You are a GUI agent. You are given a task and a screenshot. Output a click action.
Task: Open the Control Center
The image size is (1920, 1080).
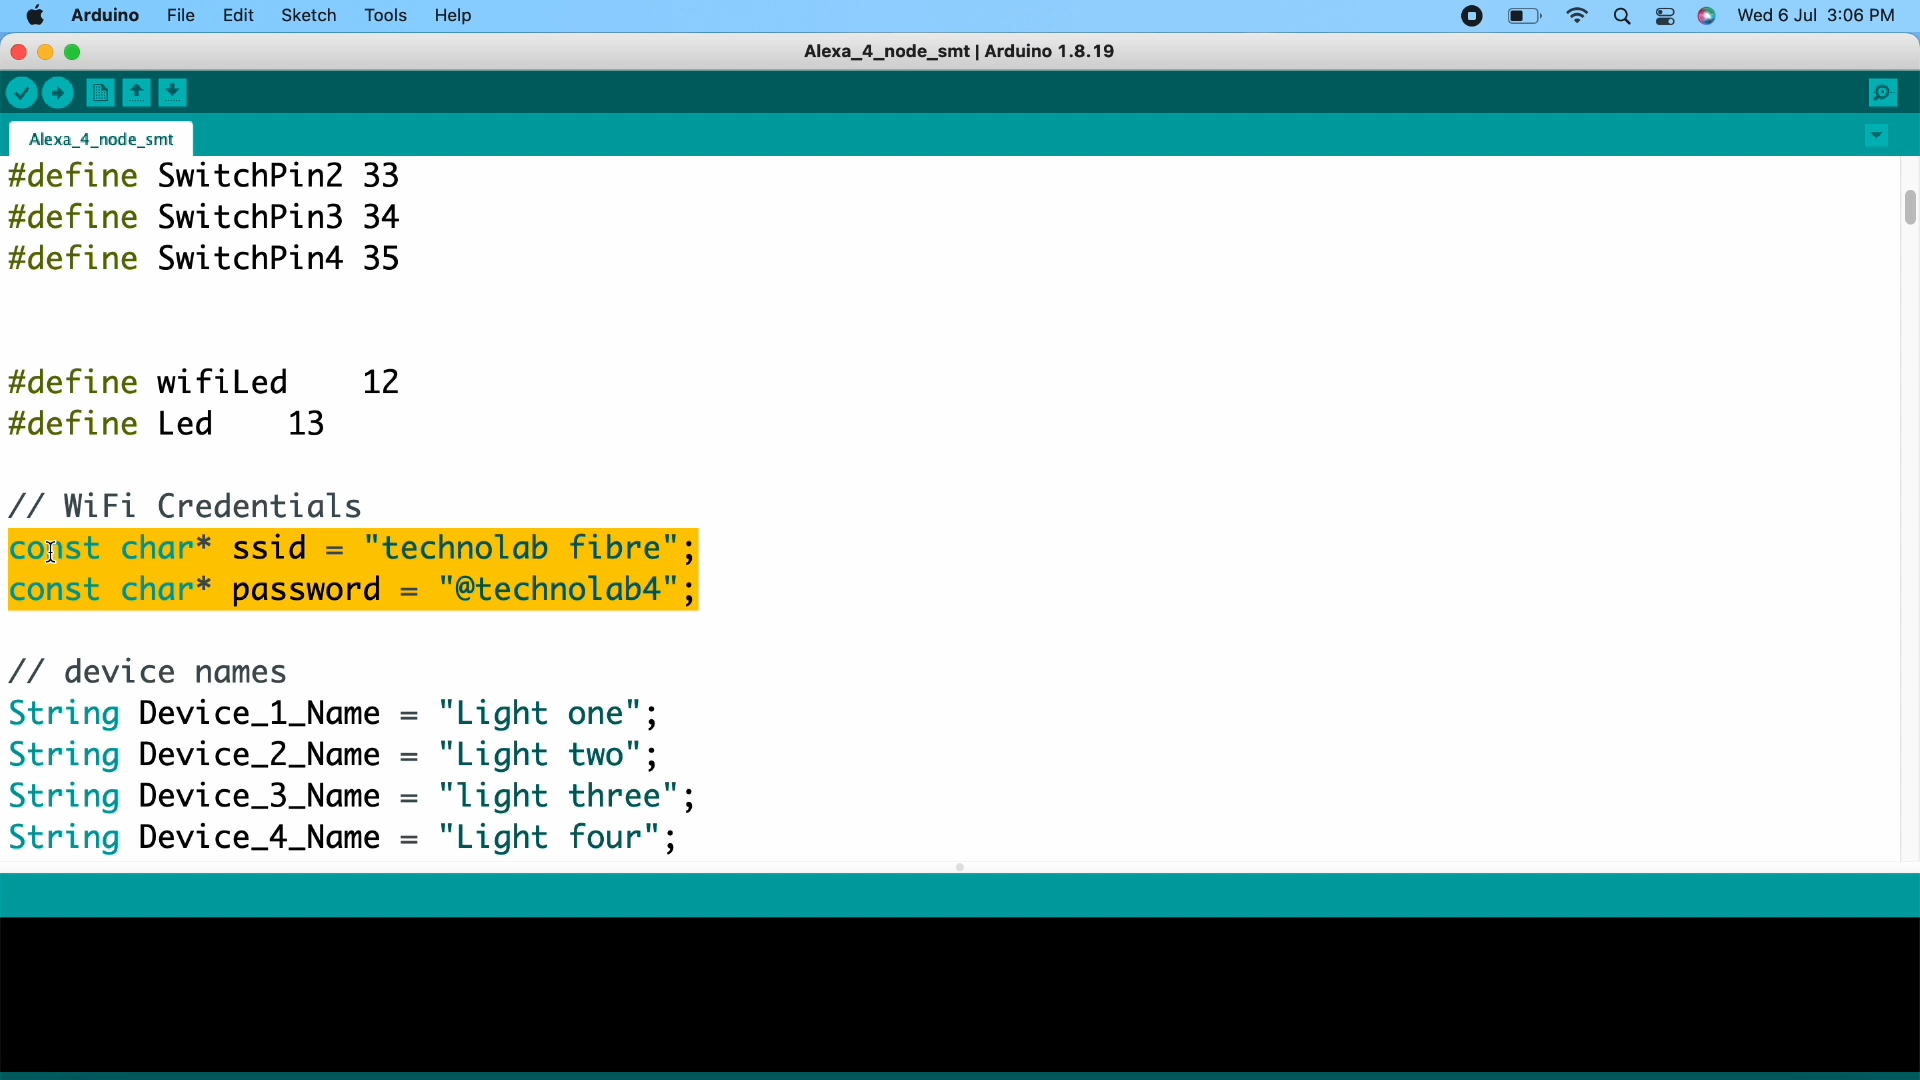tap(1666, 17)
